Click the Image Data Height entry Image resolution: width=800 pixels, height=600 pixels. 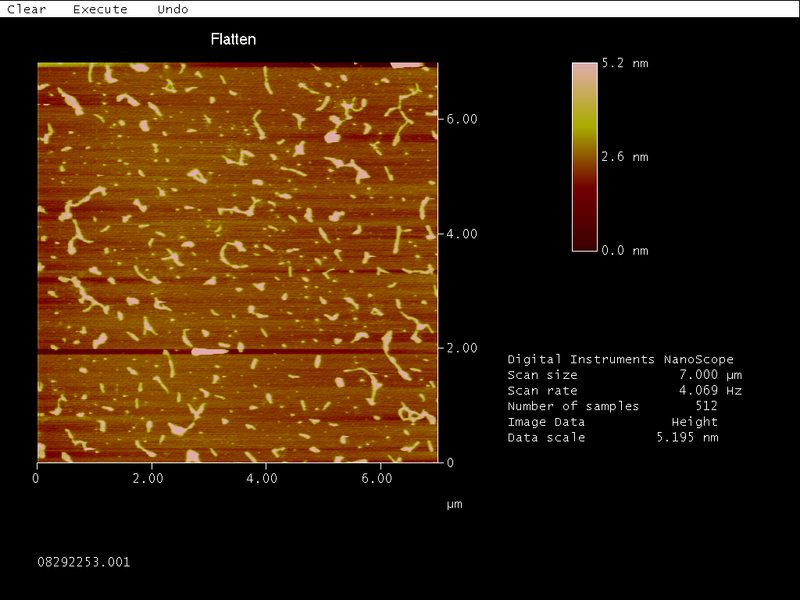click(697, 422)
